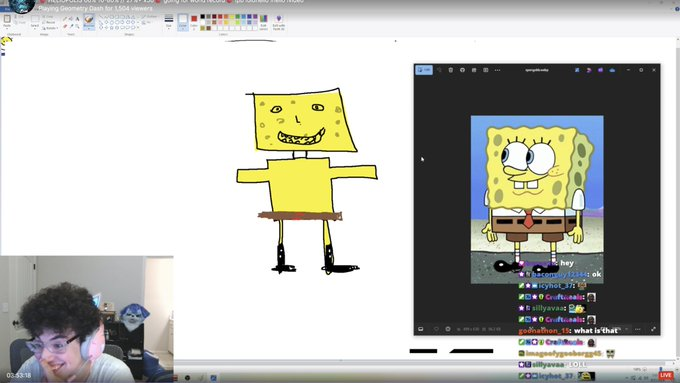
Task: Select Color 1 swatch in Paint
Action: (x=183, y=22)
